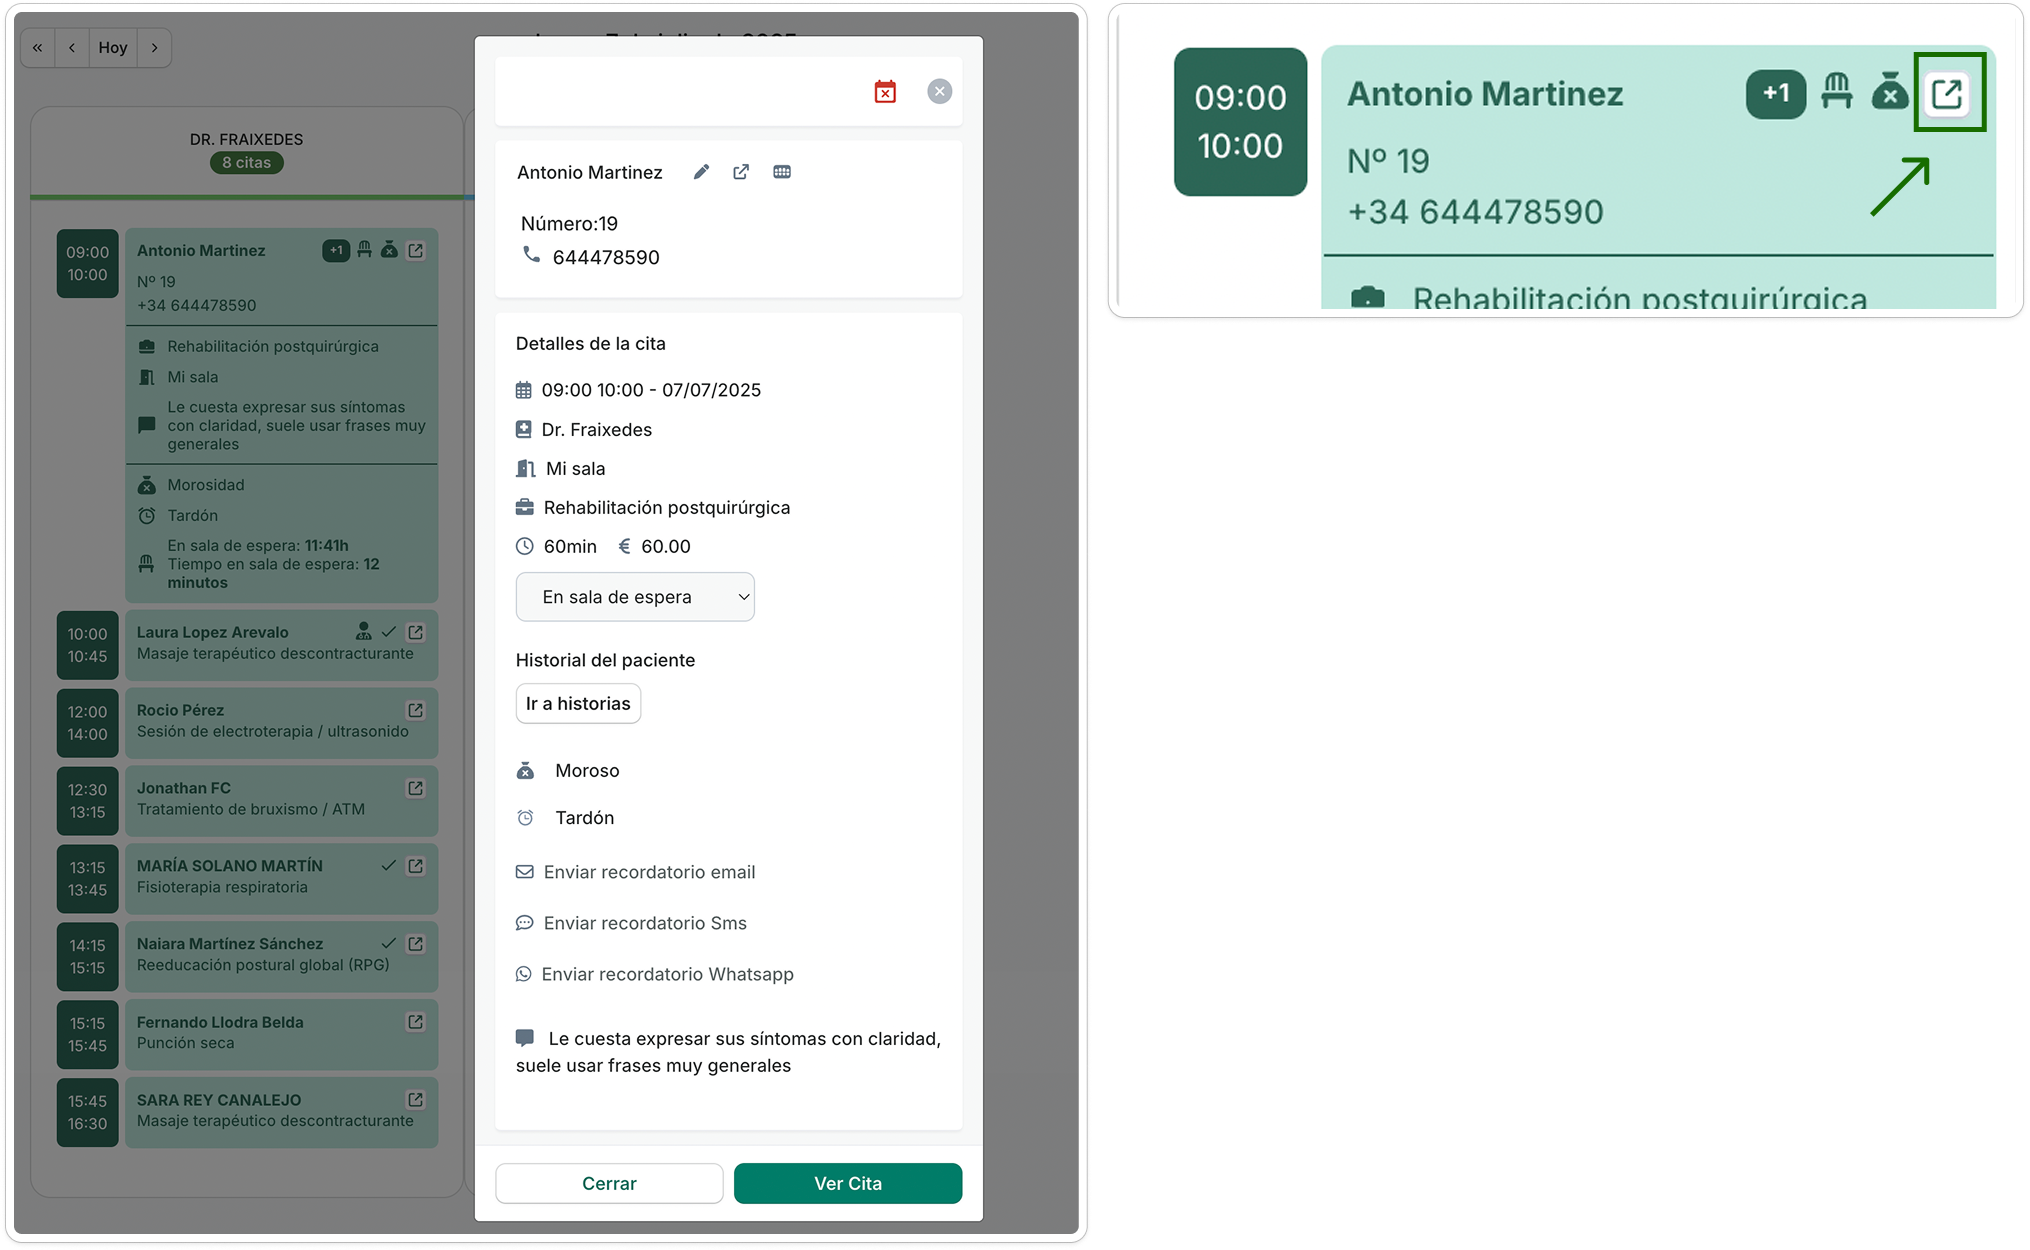Click the next day right chevron
The height and width of the screenshot is (1250, 2030).
tap(154, 48)
